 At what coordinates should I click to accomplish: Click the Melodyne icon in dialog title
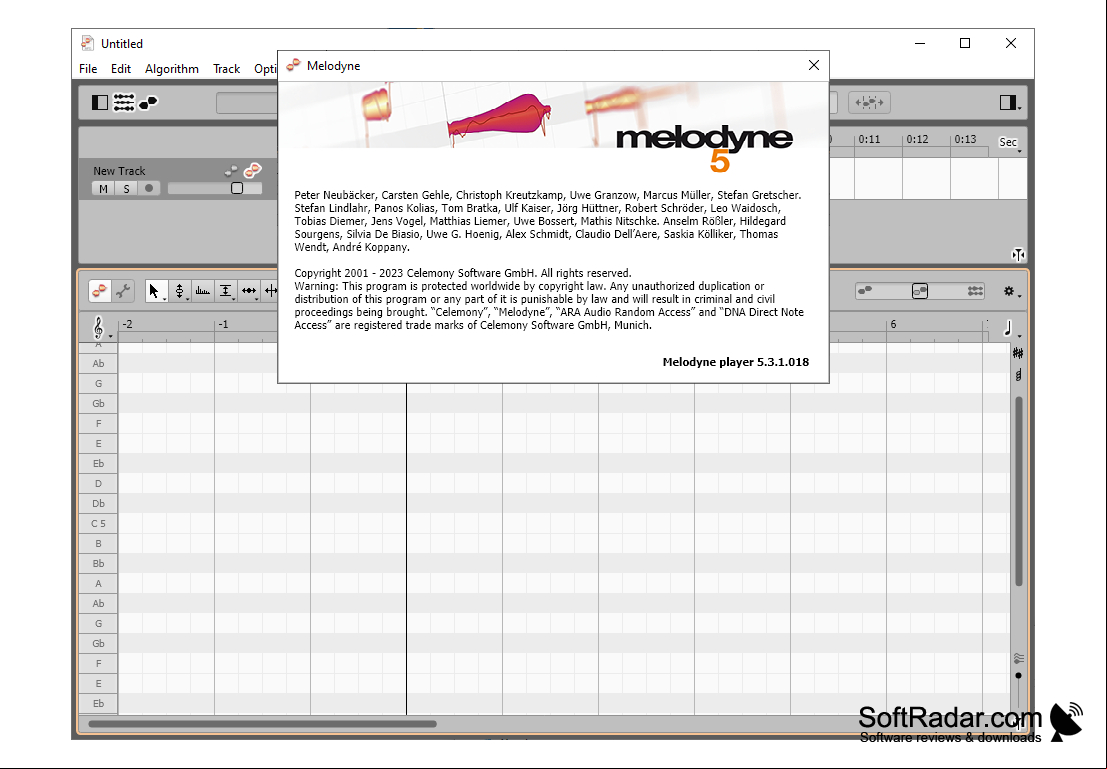[293, 66]
